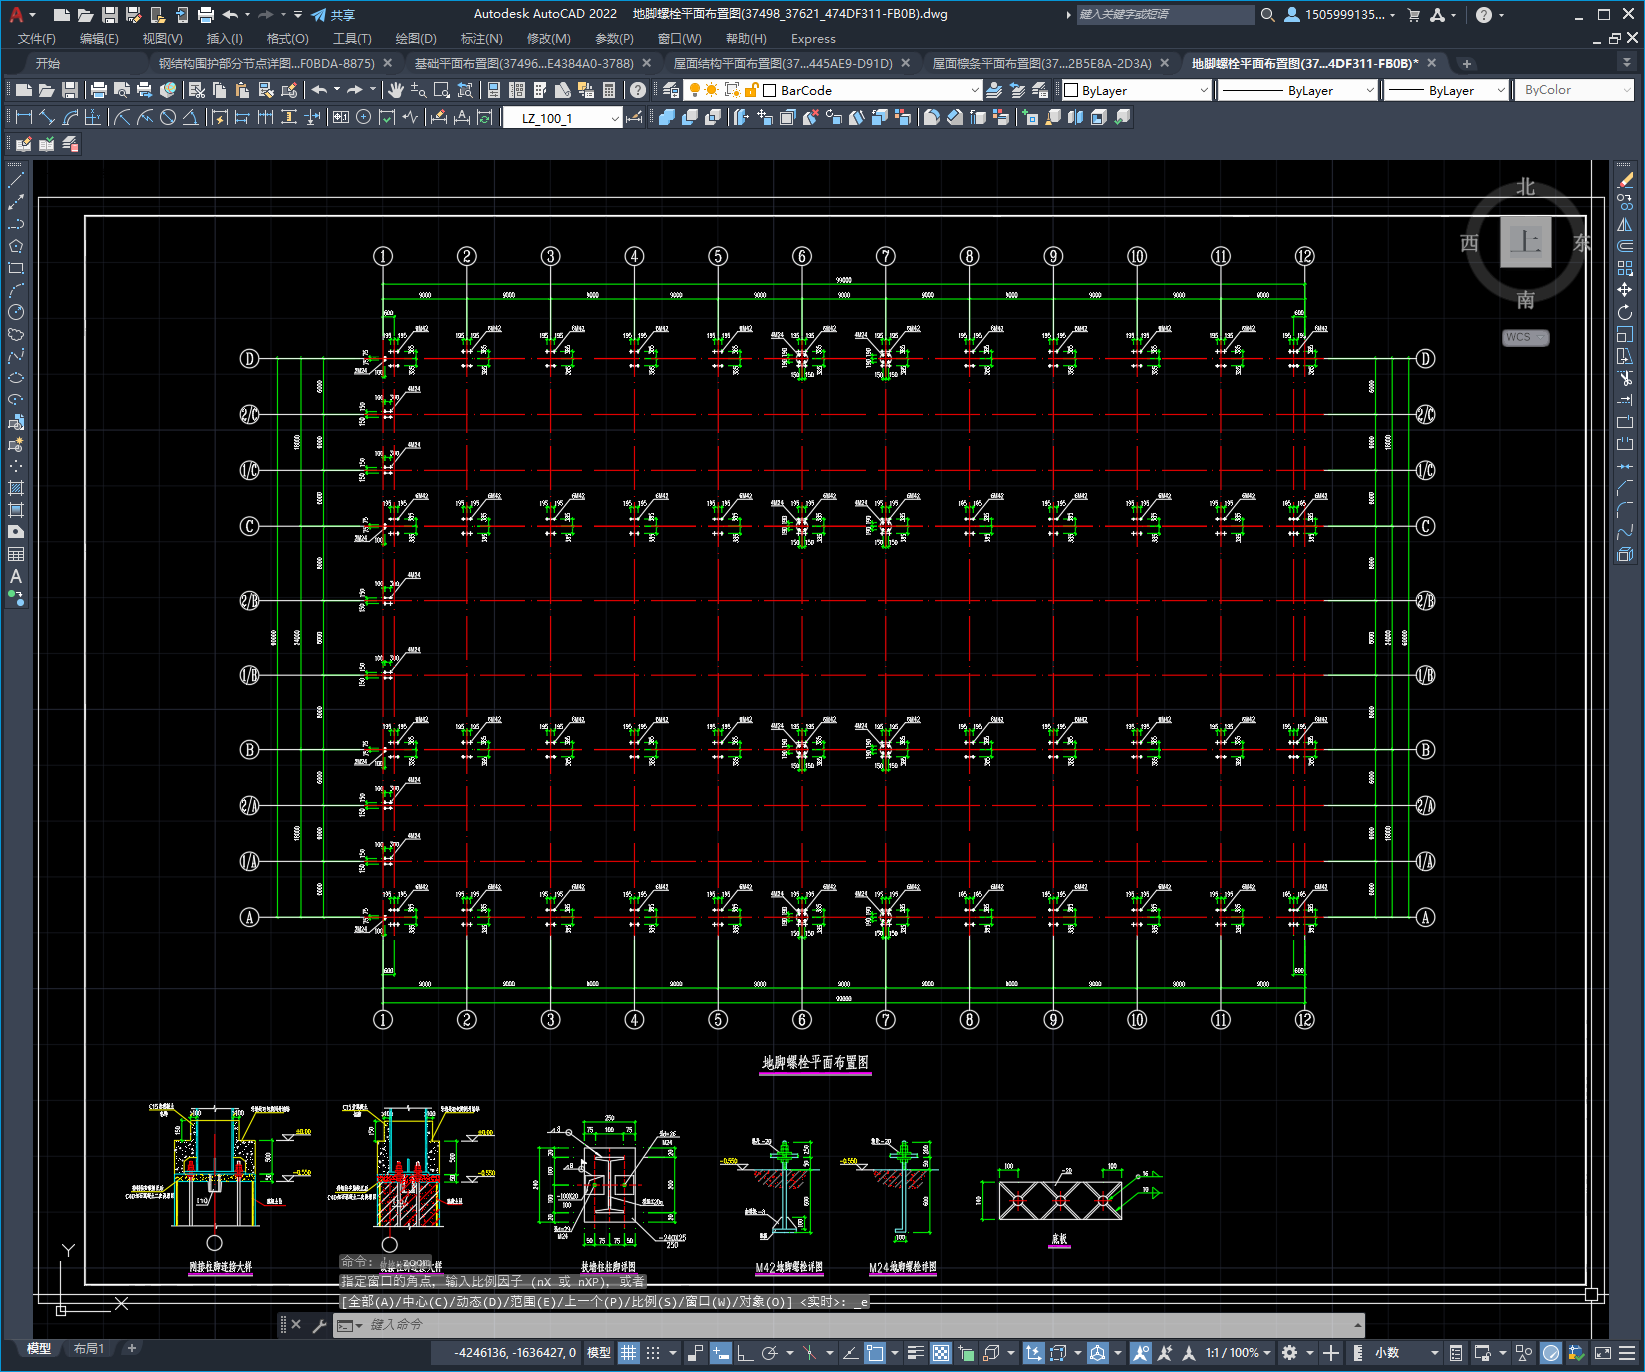Open the Layer Properties Manager icon

click(x=670, y=90)
